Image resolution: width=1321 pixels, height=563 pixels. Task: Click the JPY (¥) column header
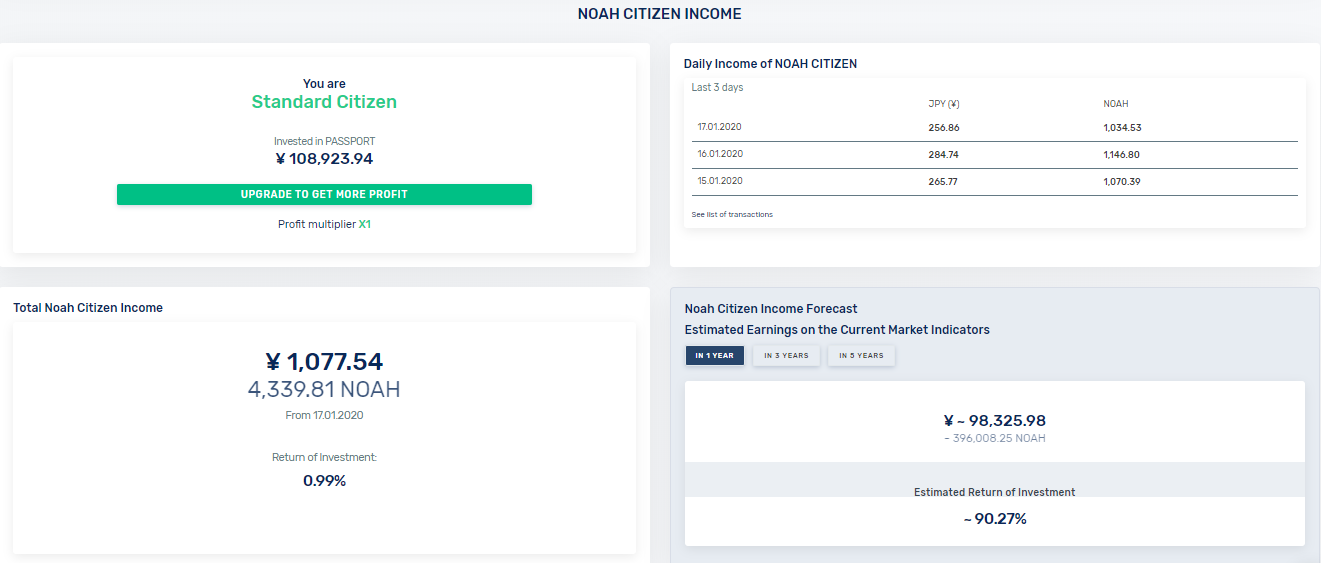pyautogui.click(x=944, y=104)
